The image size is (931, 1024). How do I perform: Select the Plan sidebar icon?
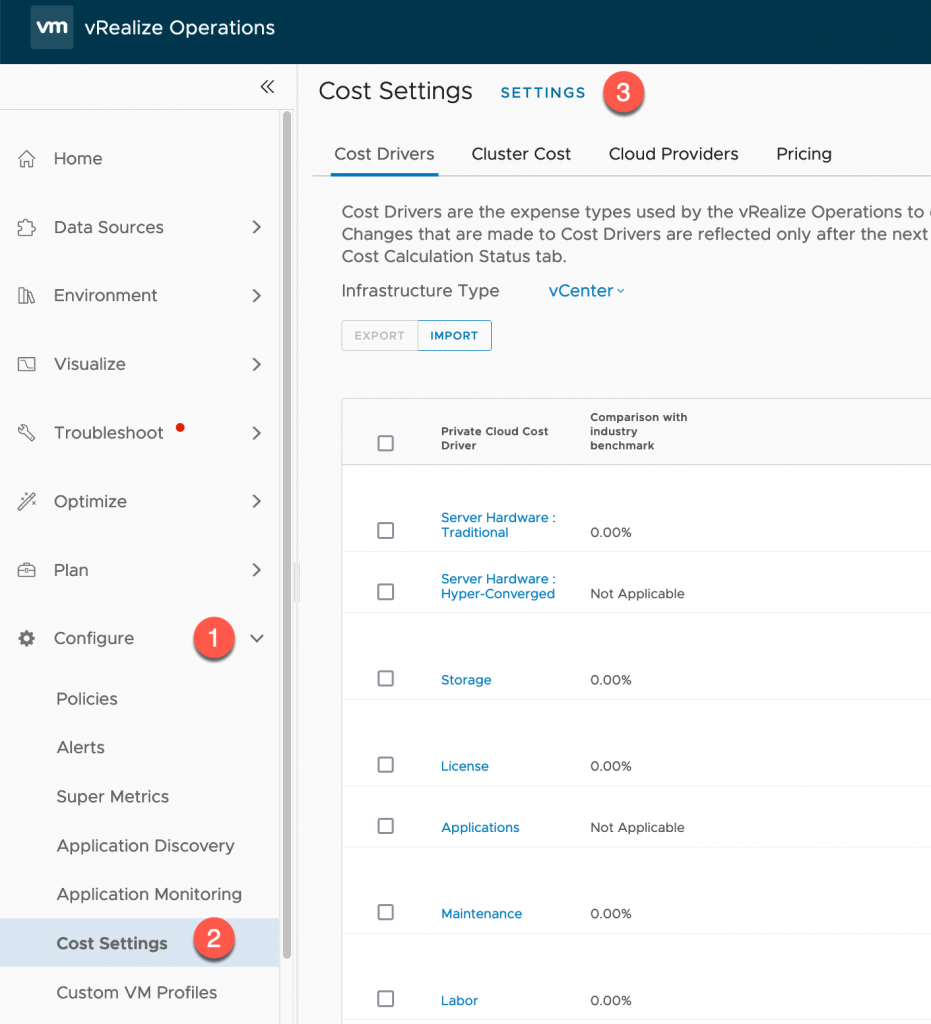[x=27, y=569]
